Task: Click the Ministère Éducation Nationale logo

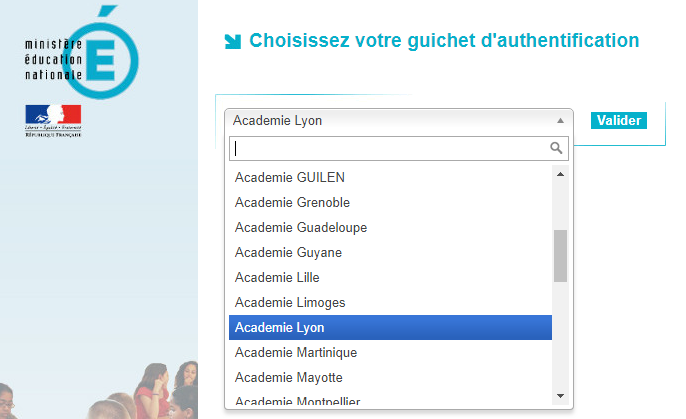Action: pyautogui.click(x=82, y=52)
